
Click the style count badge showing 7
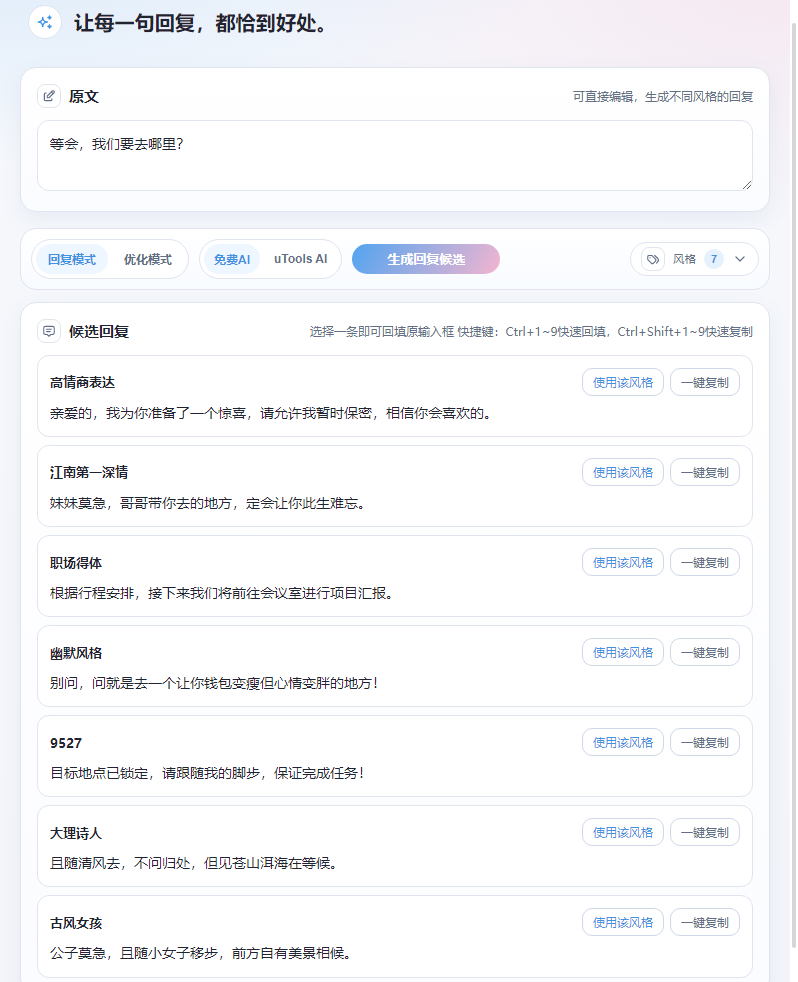point(713,259)
